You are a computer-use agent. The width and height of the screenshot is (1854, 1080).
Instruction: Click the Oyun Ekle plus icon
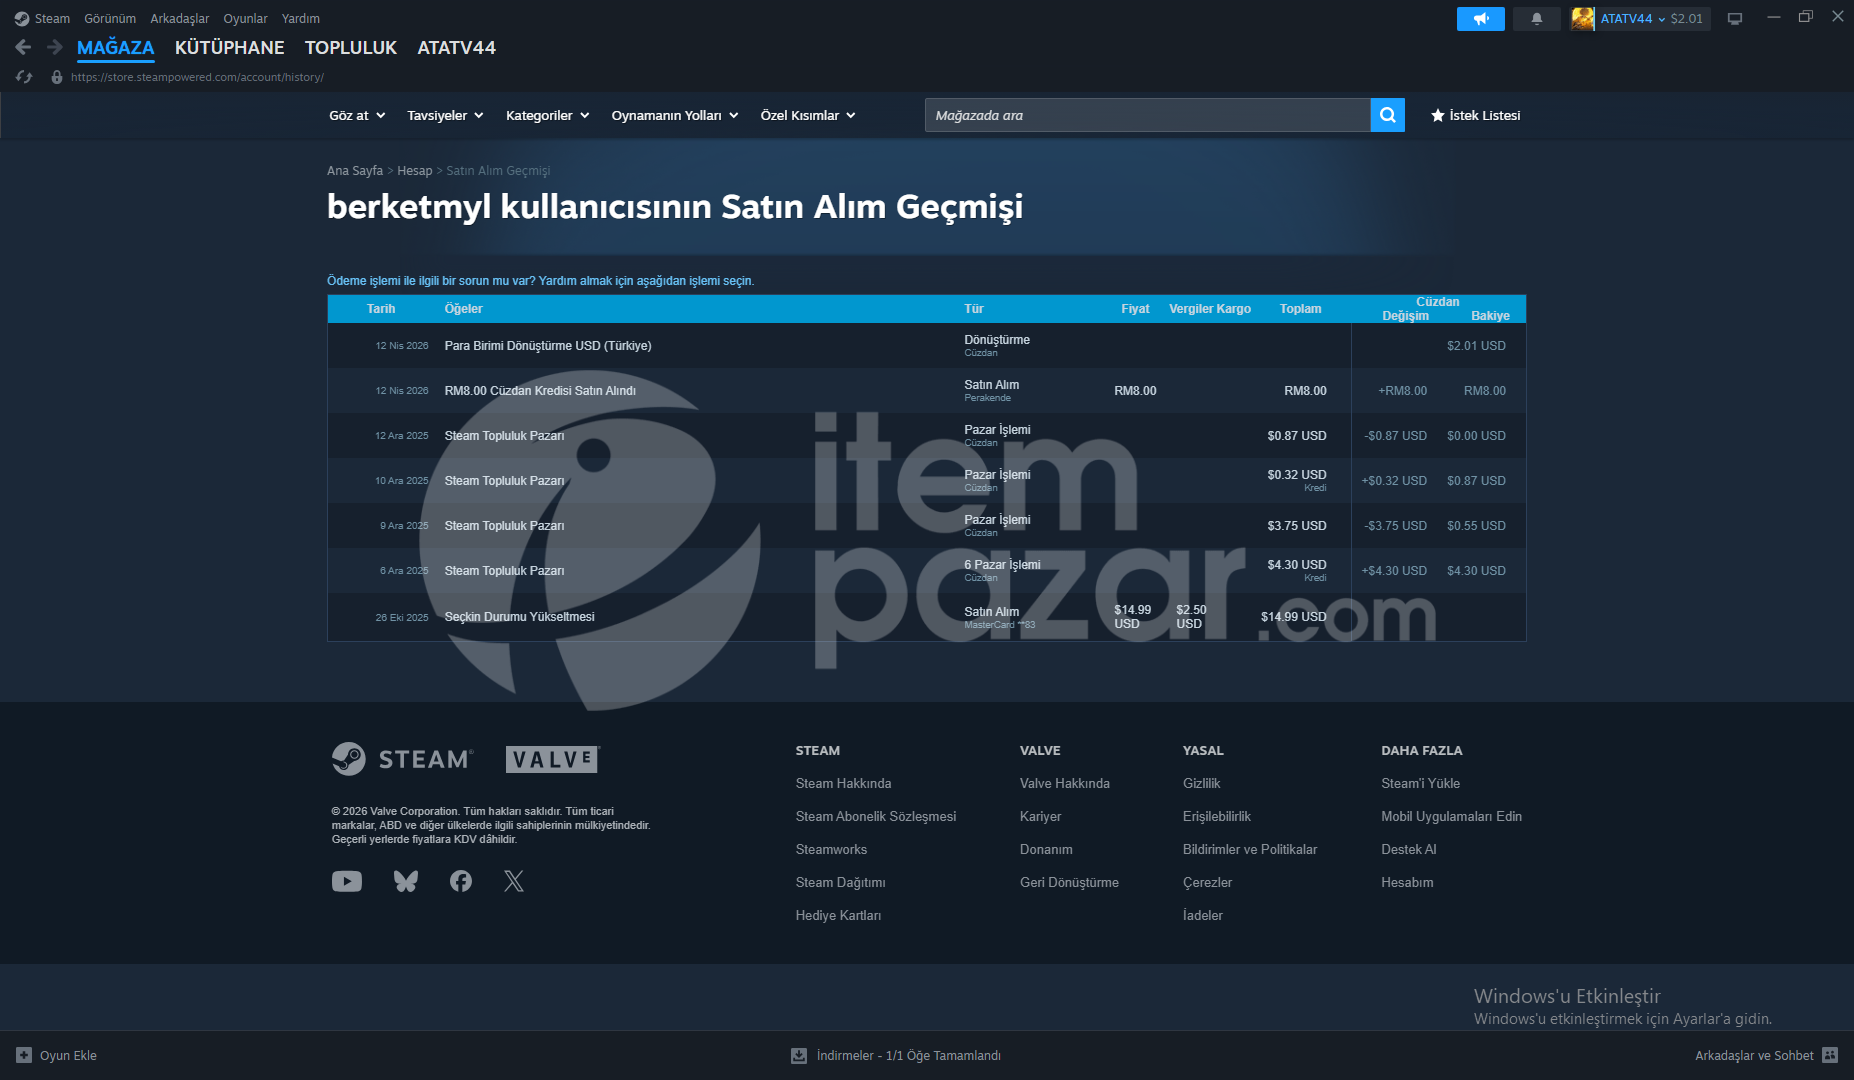[x=24, y=1055]
